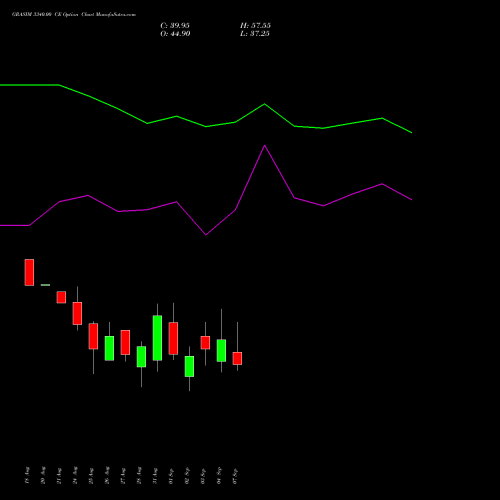Click the 03 Sep date label
Viewport: 500px width, 500px height.
pos(203,475)
